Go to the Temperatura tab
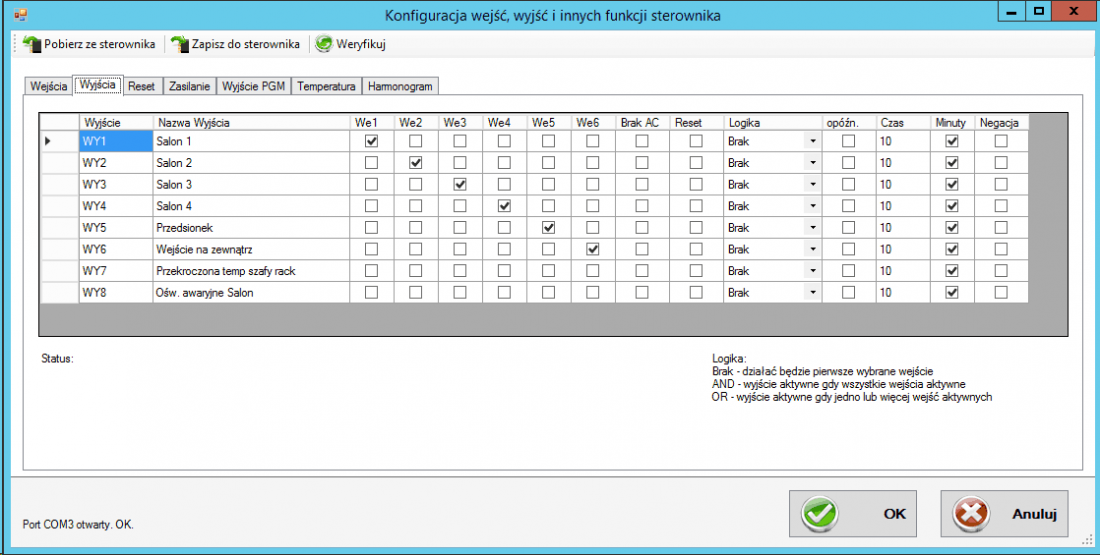 tap(326, 86)
